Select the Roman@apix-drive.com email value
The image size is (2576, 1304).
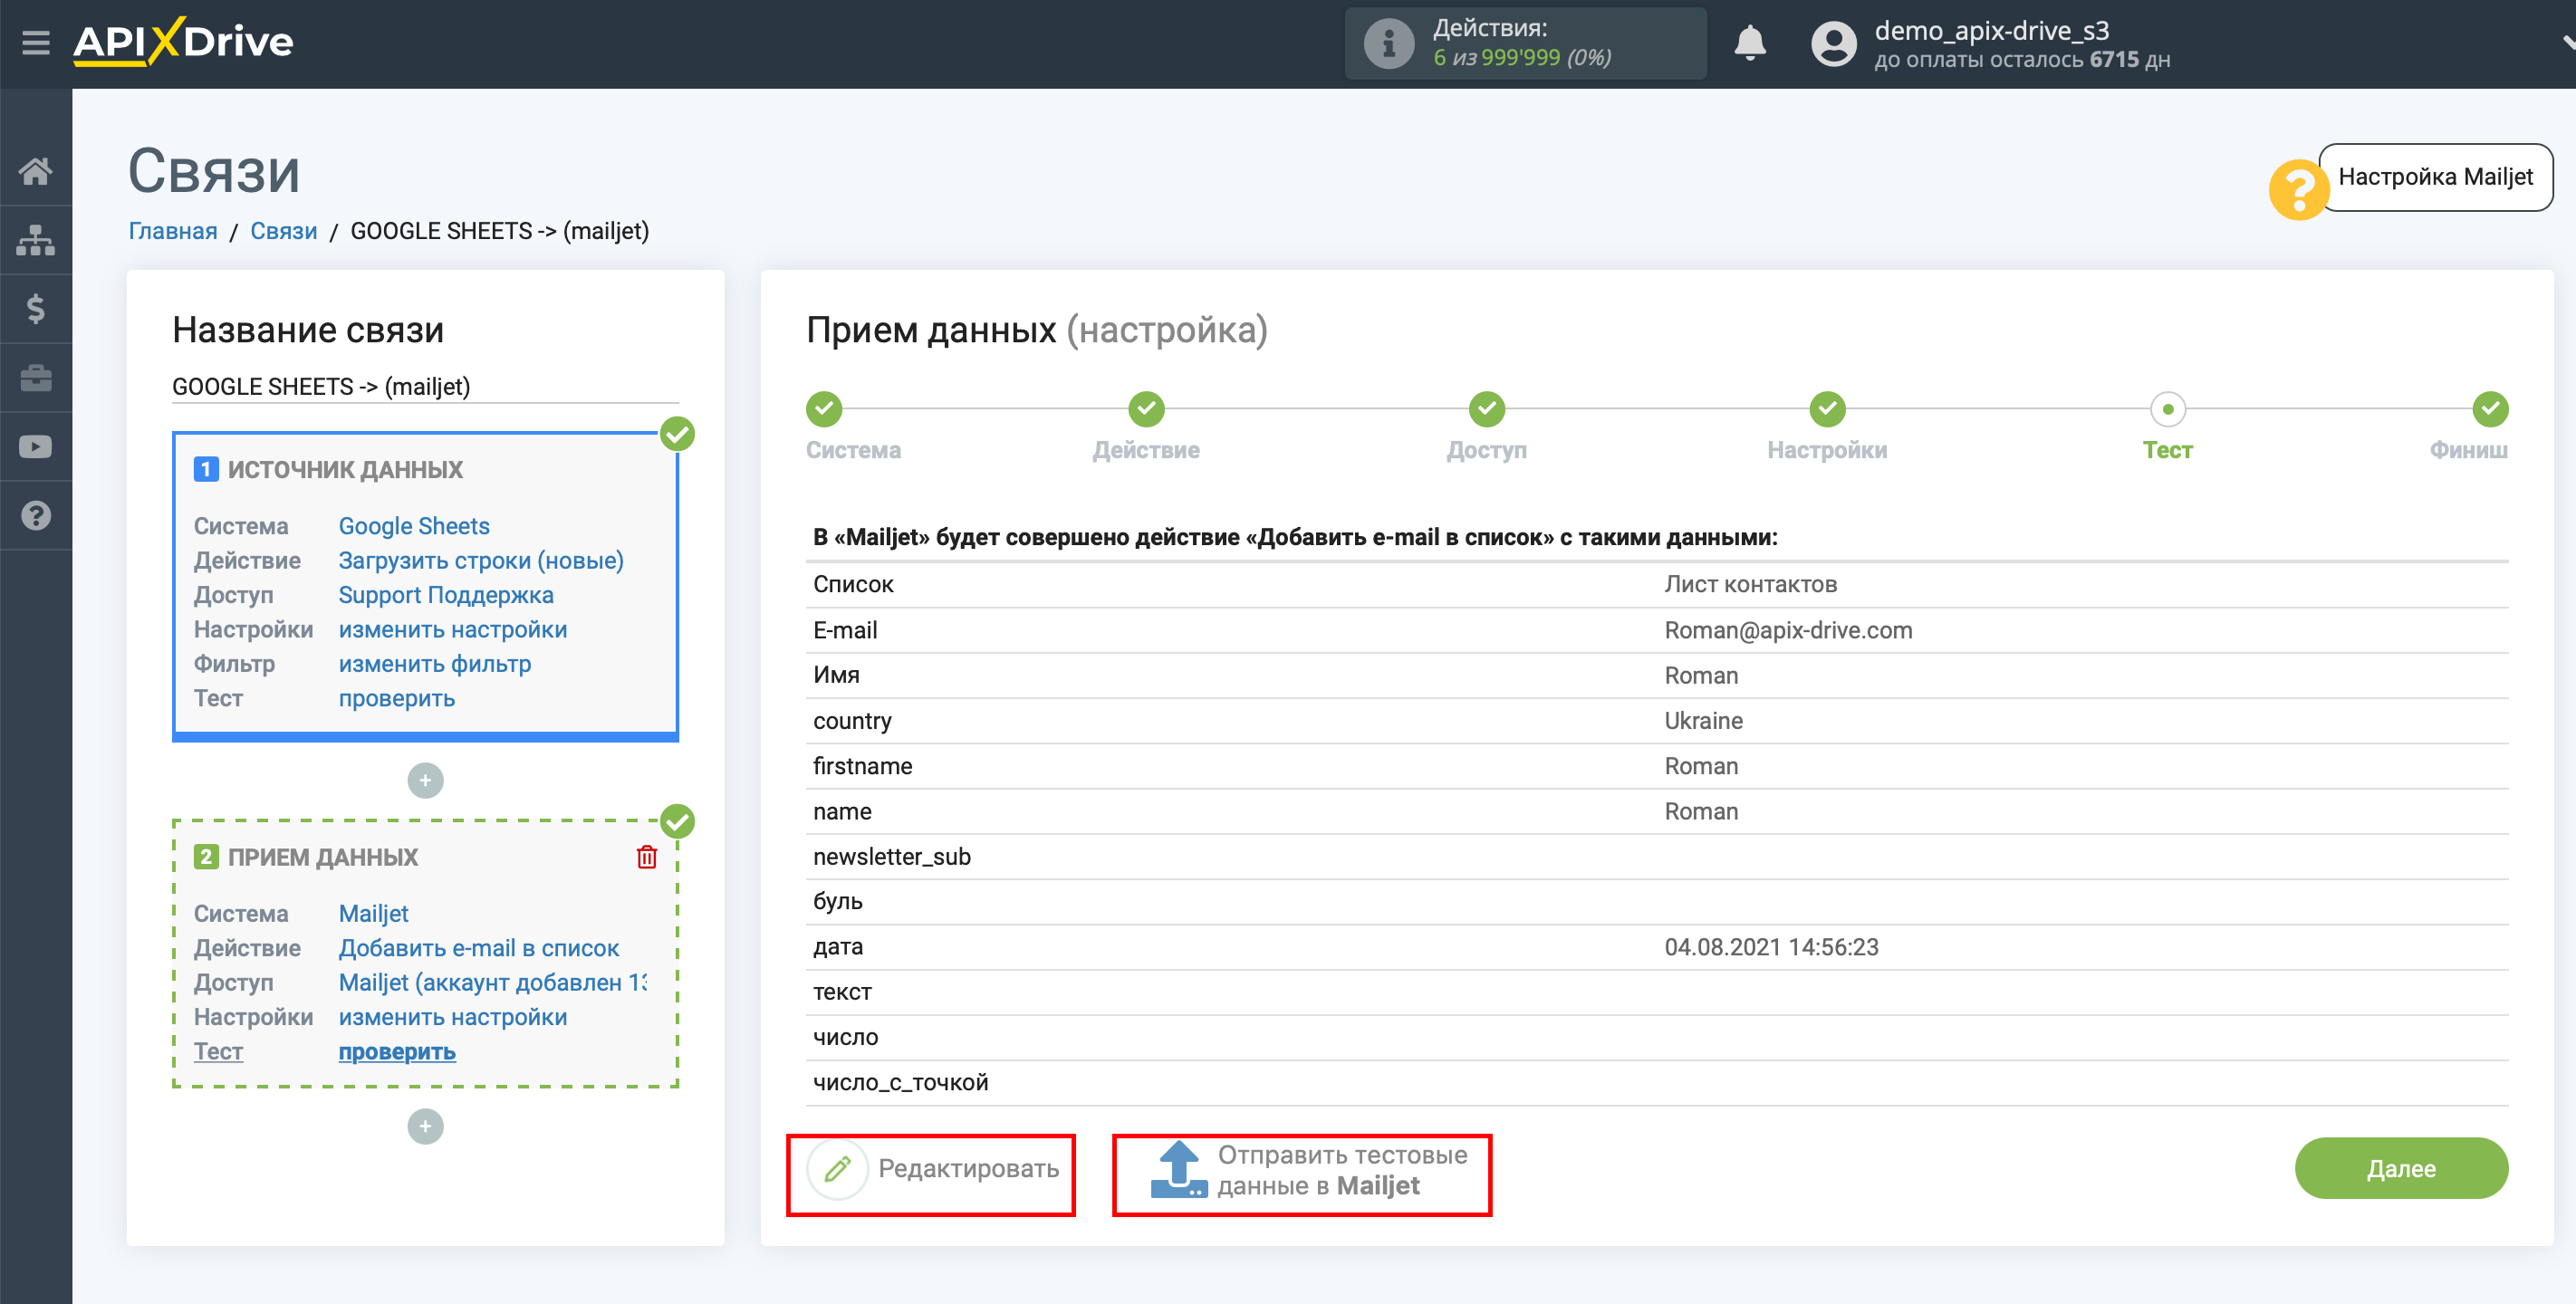click(x=1788, y=630)
